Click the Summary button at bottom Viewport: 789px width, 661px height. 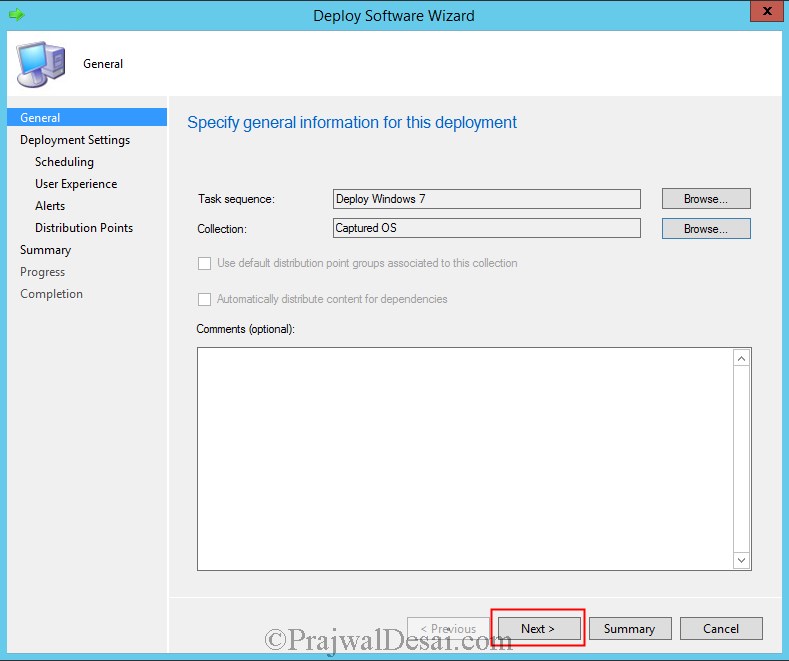[630, 628]
